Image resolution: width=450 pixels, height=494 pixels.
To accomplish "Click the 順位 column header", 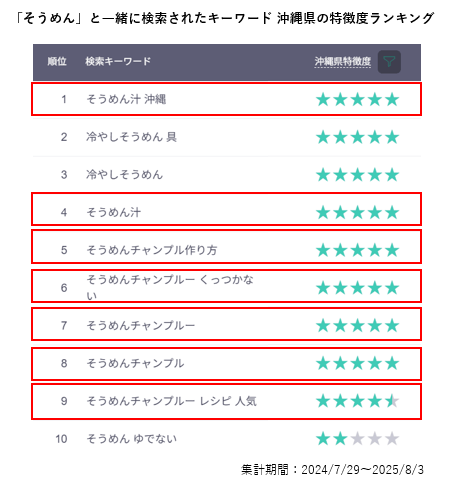I will (57, 61).
